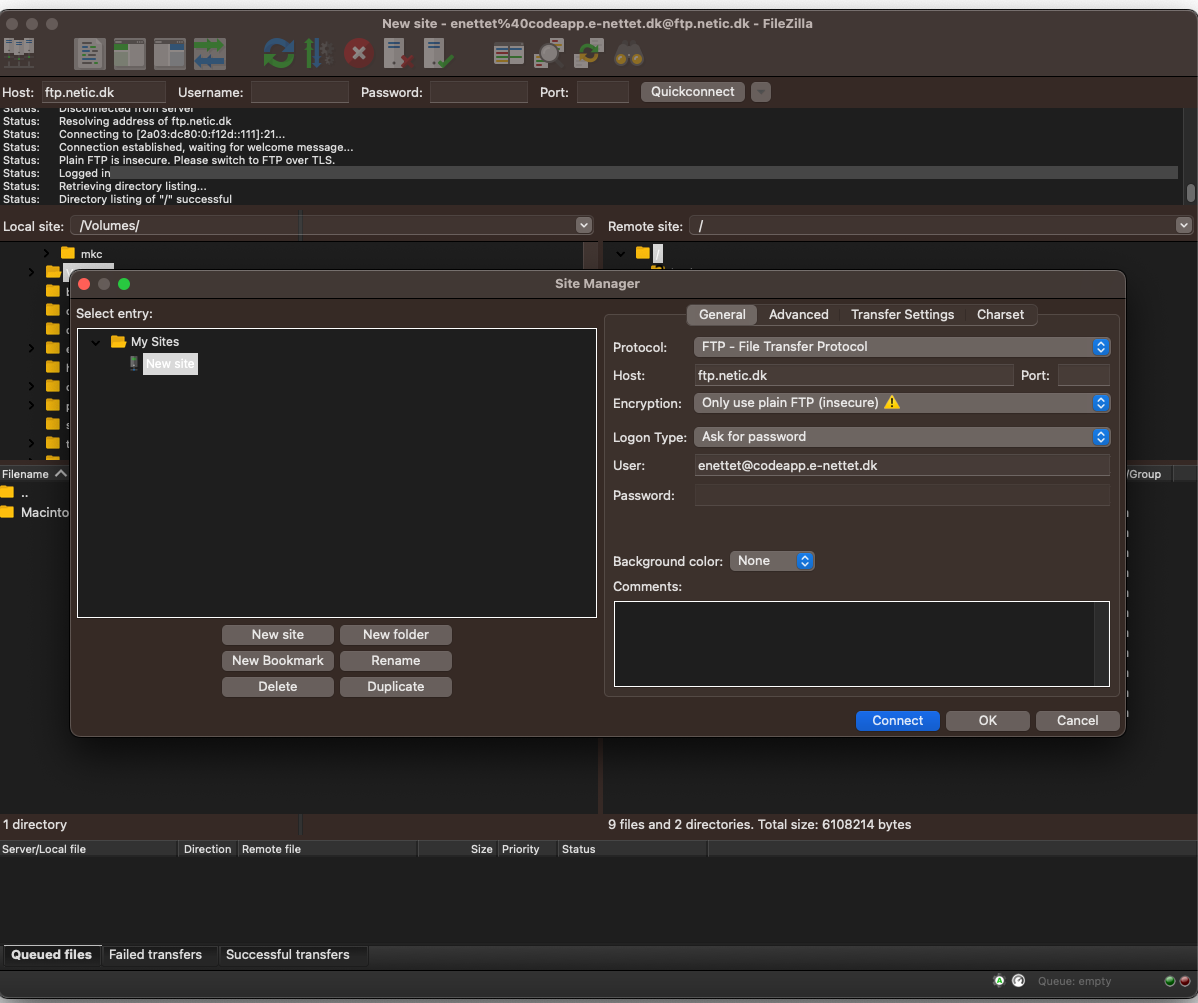Click My Sites folder icon
This screenshot has width=1198, height=1003.
click(118, 341)
